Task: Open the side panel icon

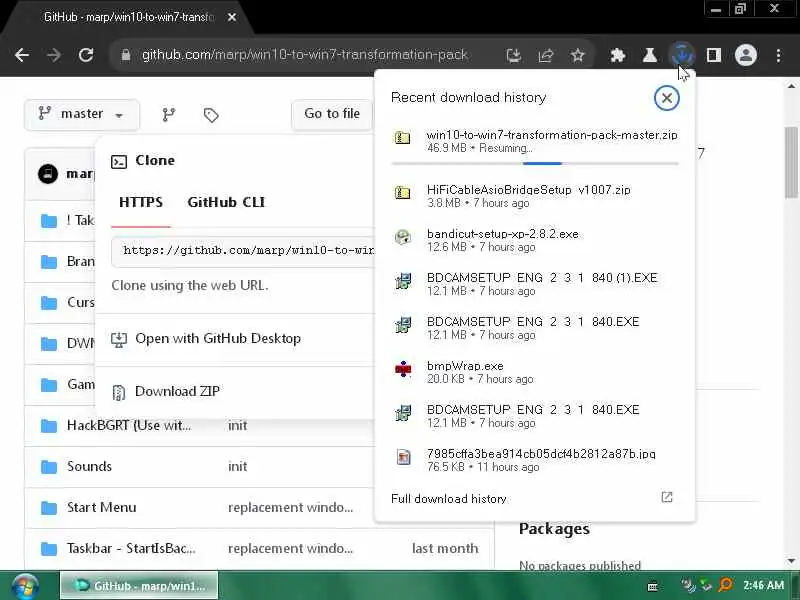Action: pyautogui.click(x=713, y=55)
